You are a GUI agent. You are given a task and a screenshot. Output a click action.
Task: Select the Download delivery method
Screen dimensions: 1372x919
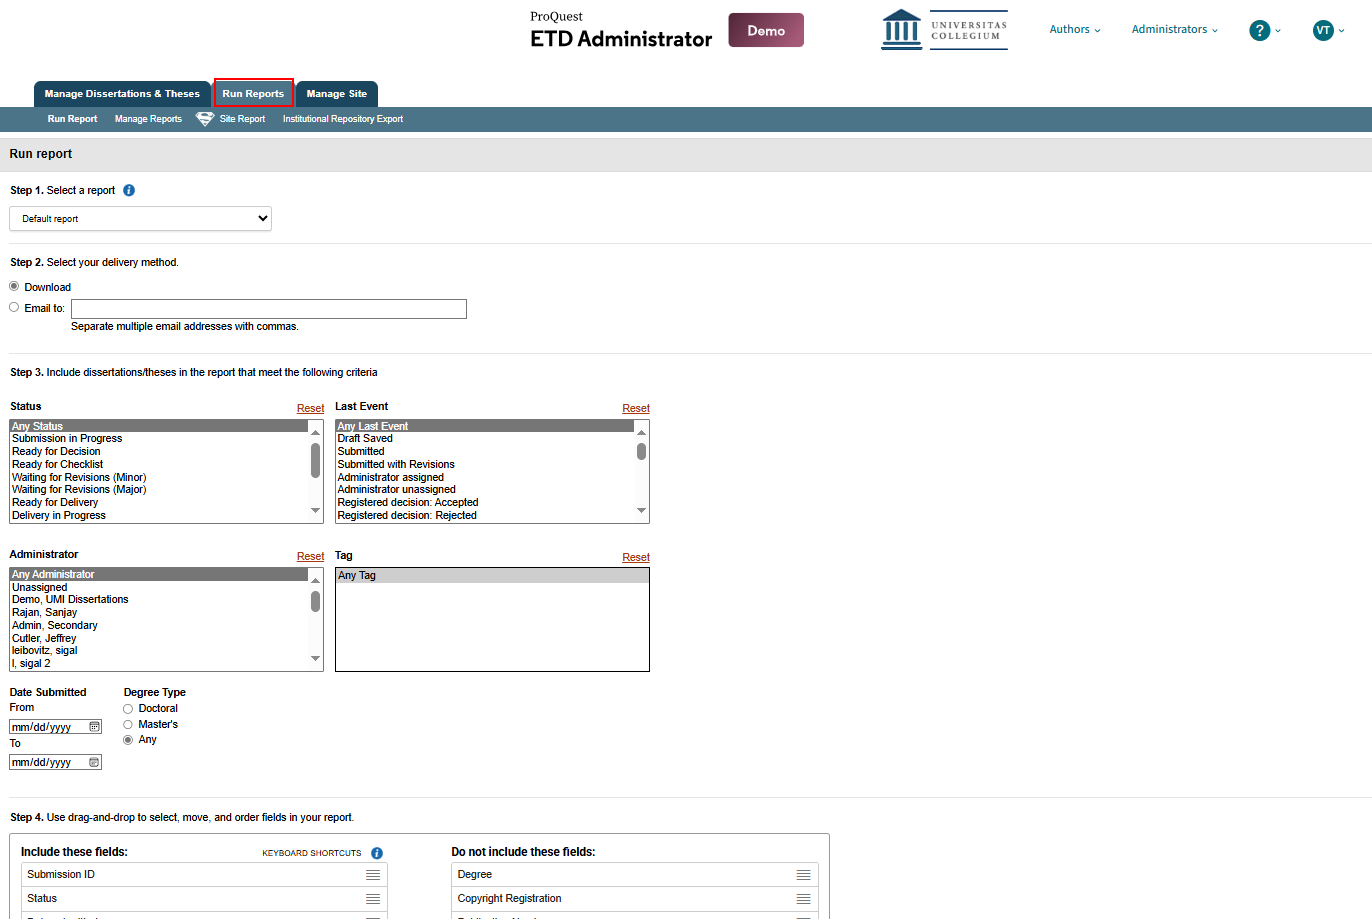pyautogui.click(x=14, y=286)
